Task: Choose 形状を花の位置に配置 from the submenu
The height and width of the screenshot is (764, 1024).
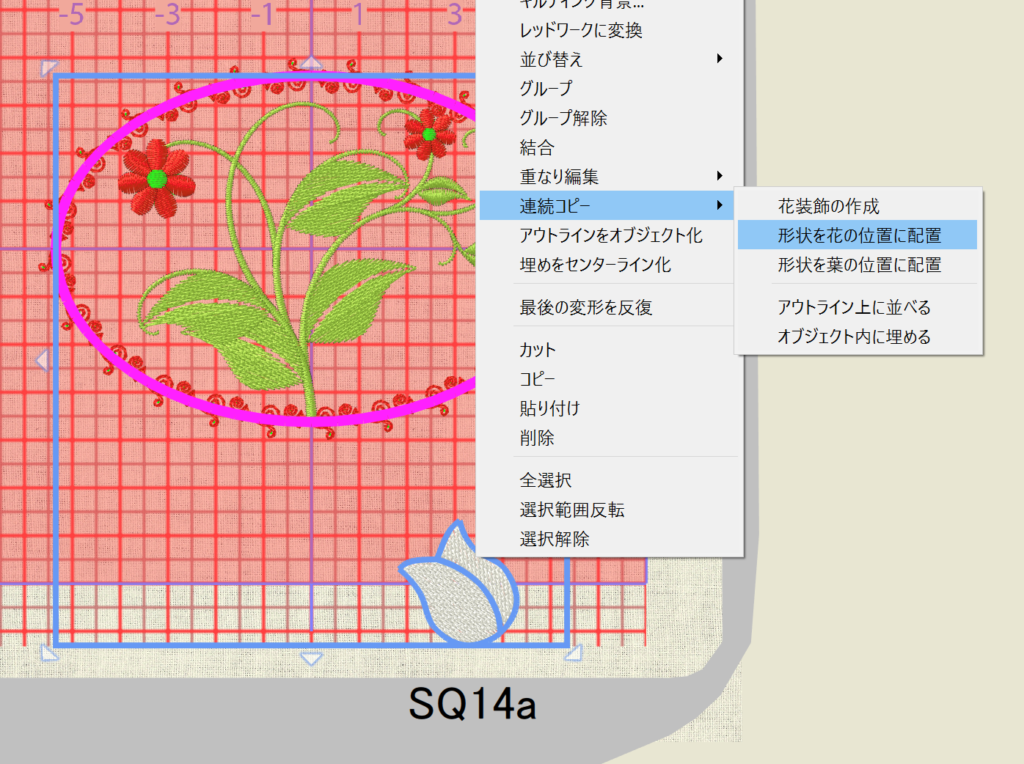Action: [x=858, y=236]
